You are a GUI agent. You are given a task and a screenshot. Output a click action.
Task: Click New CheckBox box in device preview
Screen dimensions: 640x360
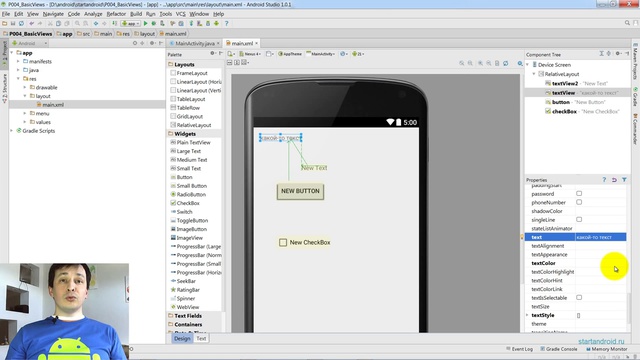coord(283,242)
